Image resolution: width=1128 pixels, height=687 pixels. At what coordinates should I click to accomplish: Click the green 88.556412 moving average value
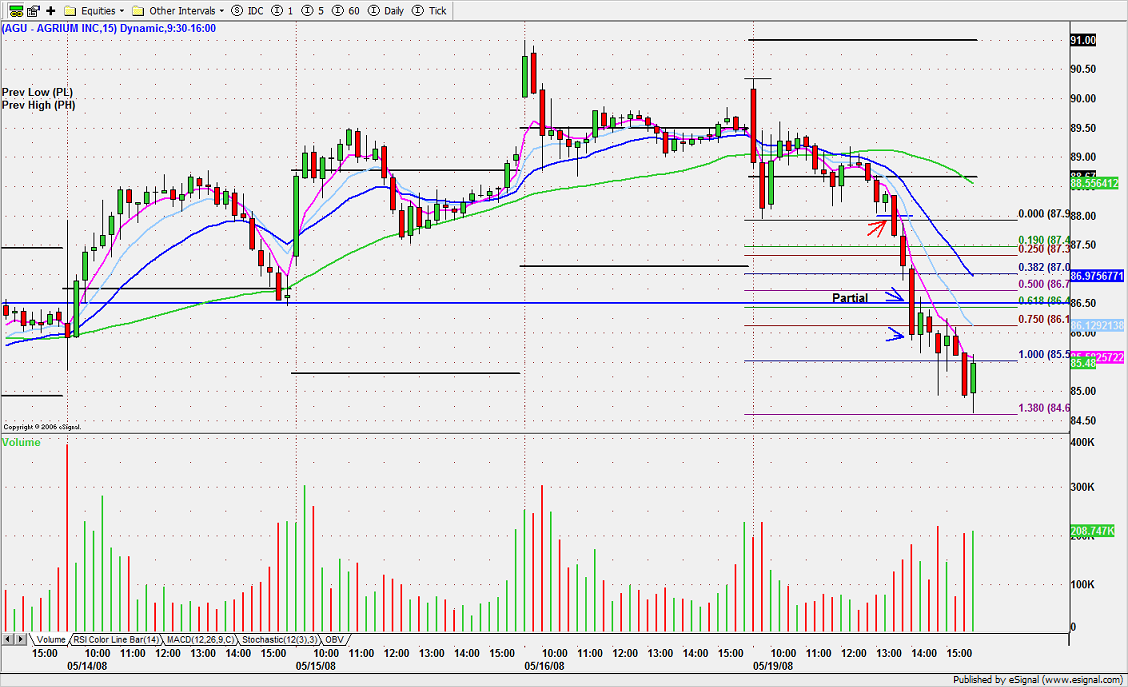click(x=1095, y=184)
